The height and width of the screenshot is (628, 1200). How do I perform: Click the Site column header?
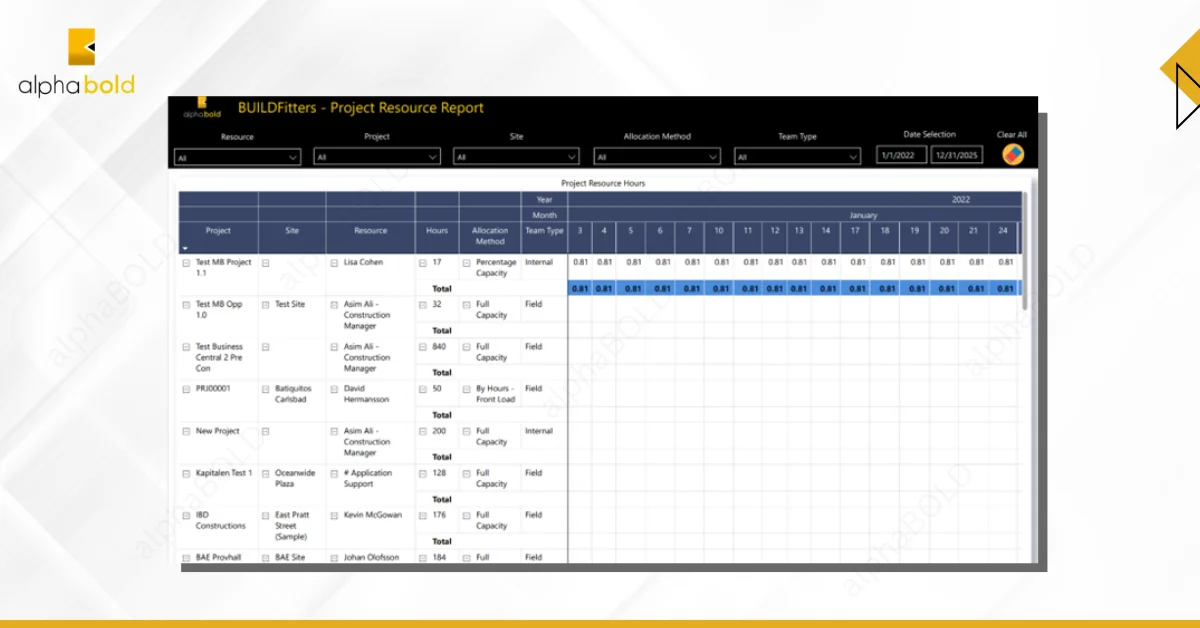click(x=292, y=230)
